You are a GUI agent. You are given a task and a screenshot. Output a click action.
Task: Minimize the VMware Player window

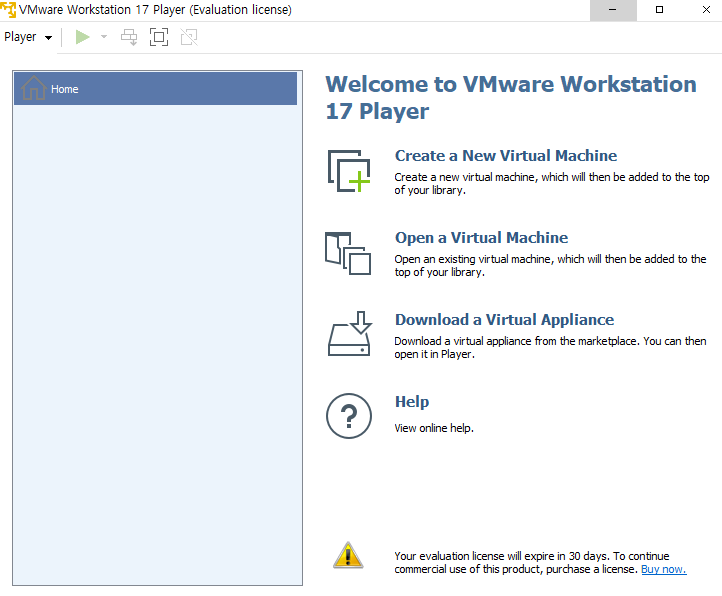click(613, 10)
